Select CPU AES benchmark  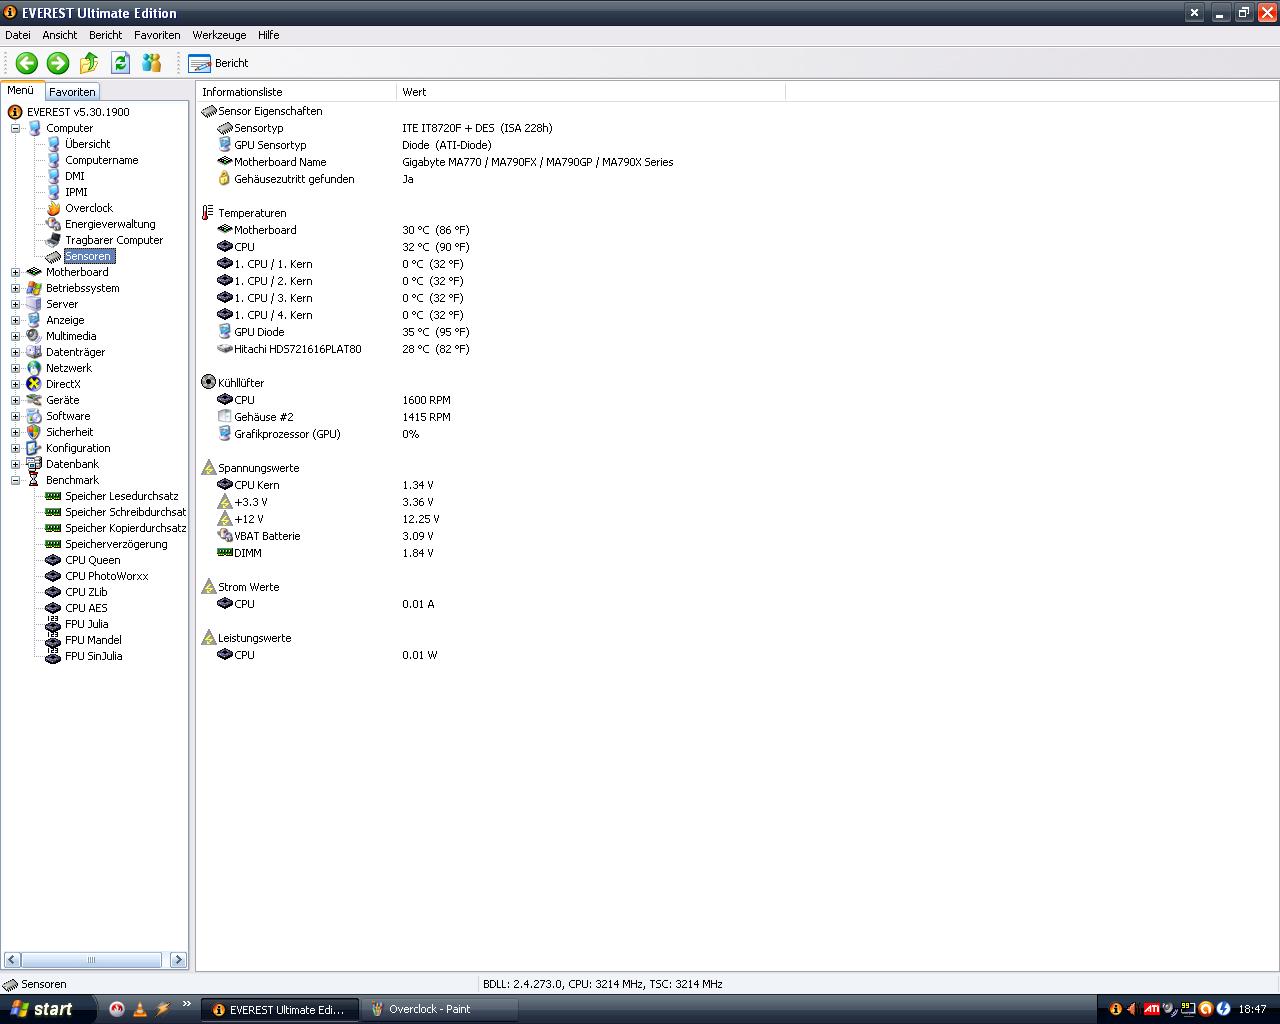click(86, 608)
